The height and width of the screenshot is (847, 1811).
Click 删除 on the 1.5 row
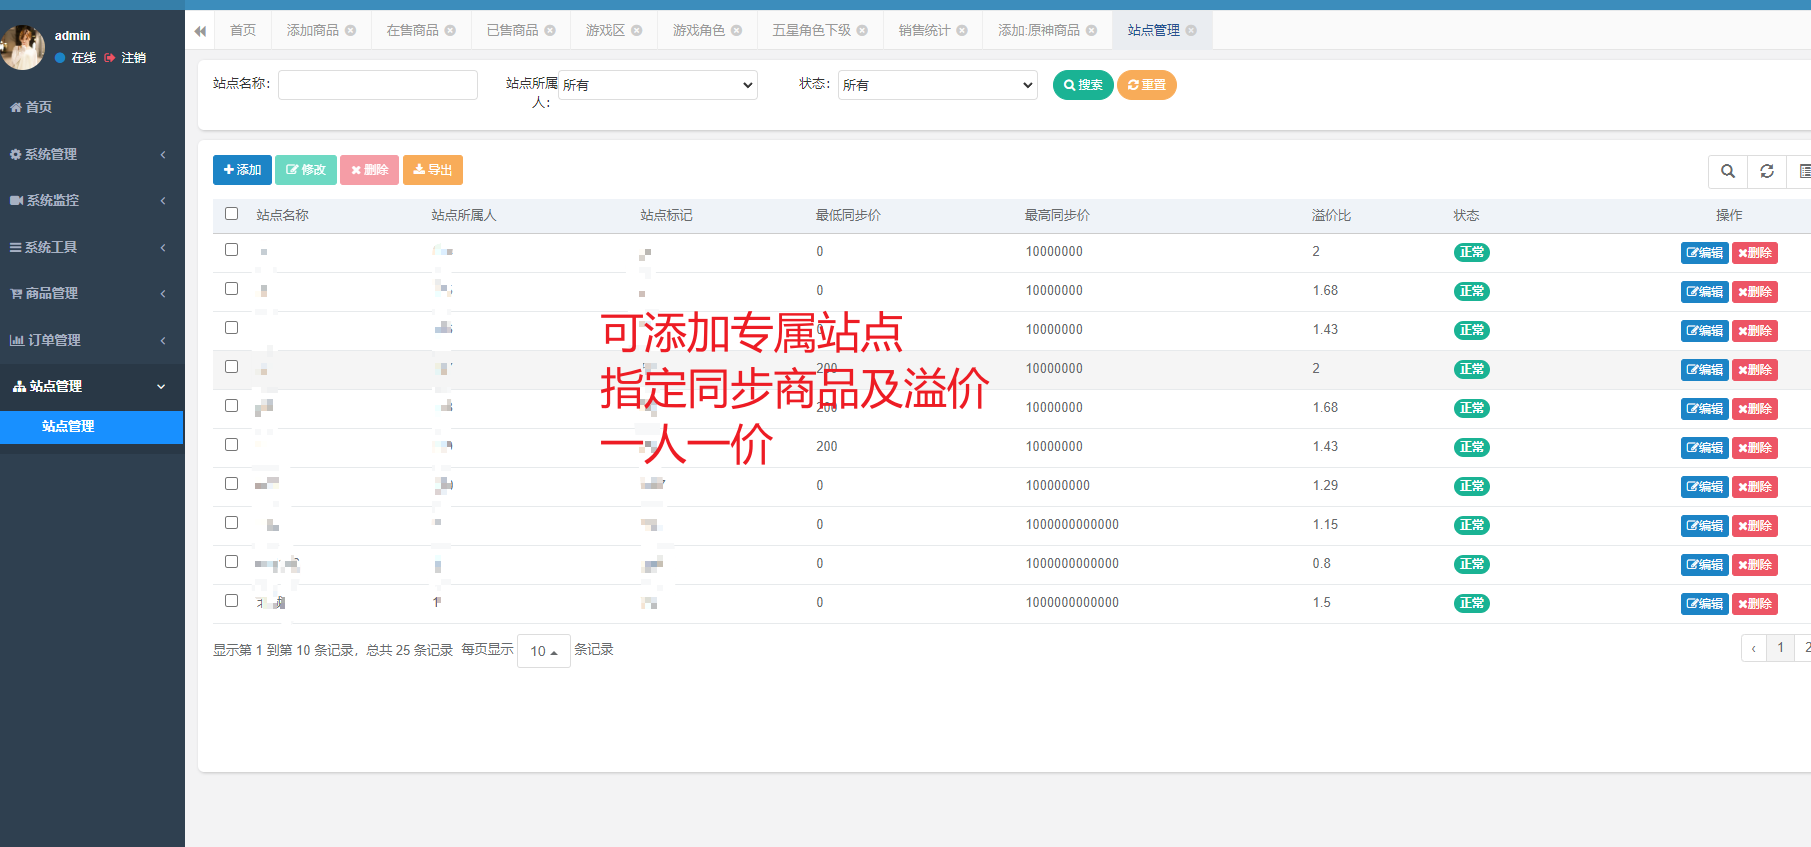(1755, 604)
